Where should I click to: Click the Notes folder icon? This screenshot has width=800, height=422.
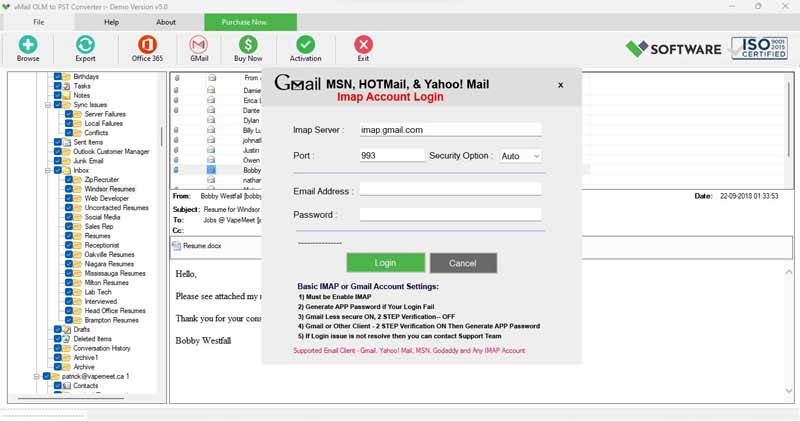pos(66,95)
